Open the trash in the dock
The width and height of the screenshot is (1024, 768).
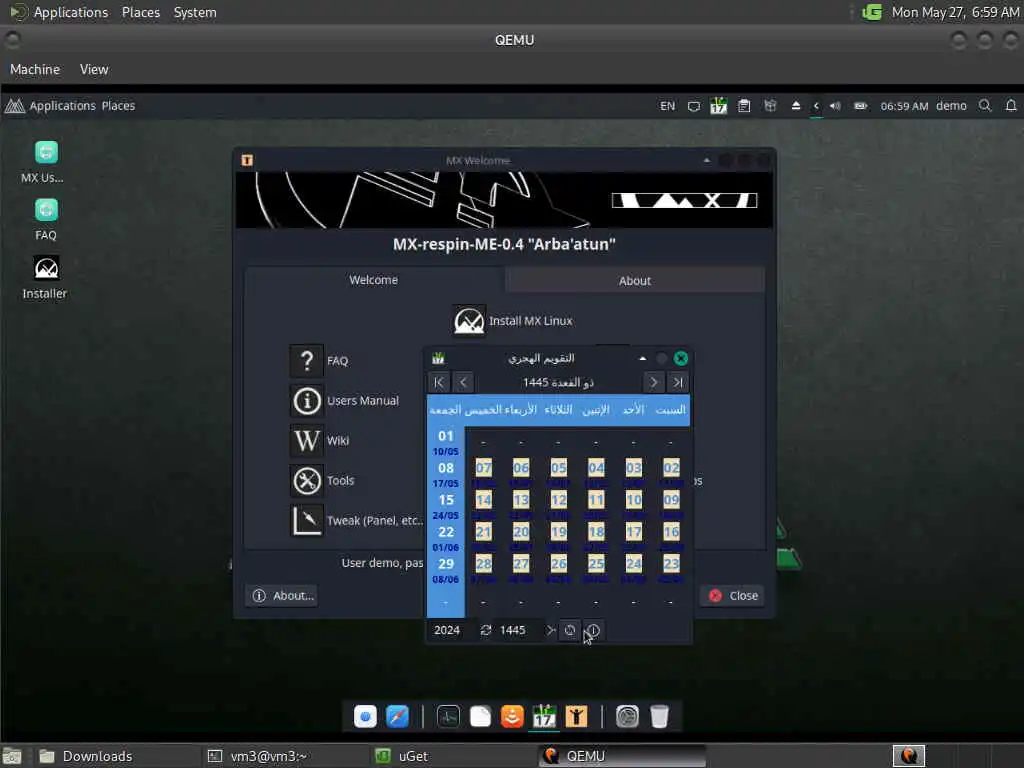pyautogui.click(x=660, y=716)
